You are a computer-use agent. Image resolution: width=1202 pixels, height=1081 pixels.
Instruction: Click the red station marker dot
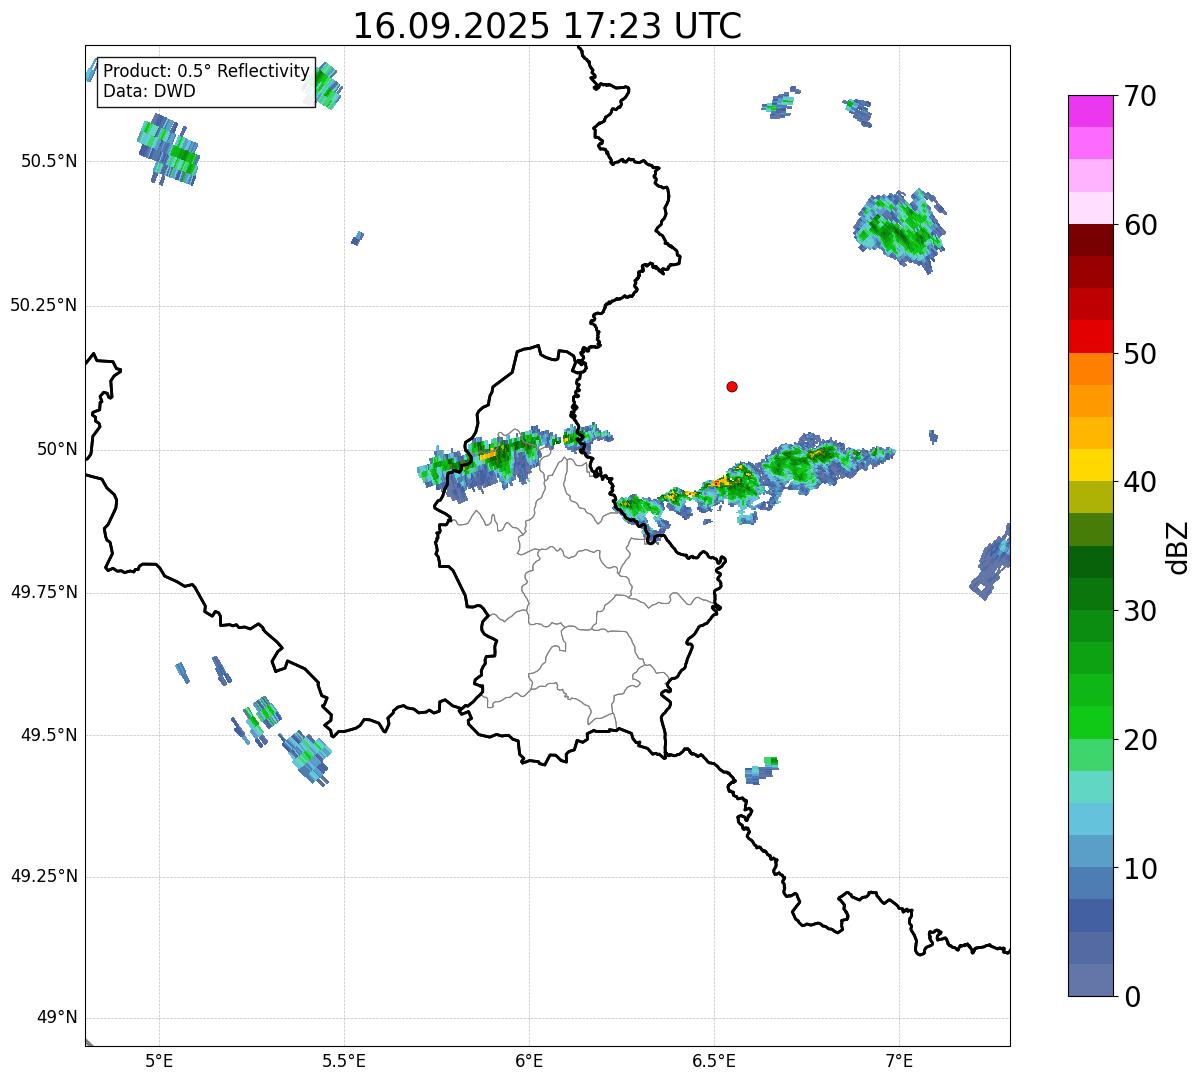tap(732, 386)
